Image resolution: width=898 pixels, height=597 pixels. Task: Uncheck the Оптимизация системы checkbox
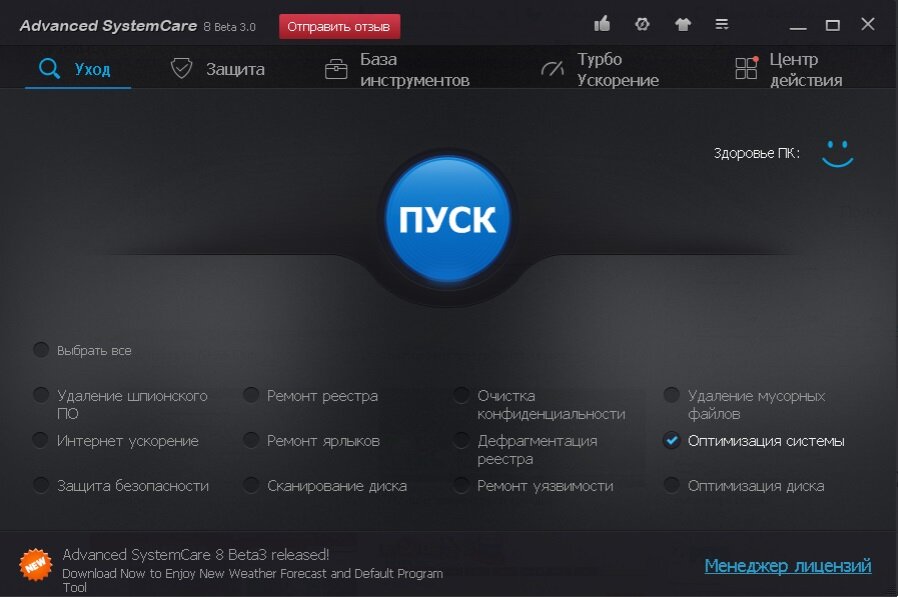(x=671, y=440)
